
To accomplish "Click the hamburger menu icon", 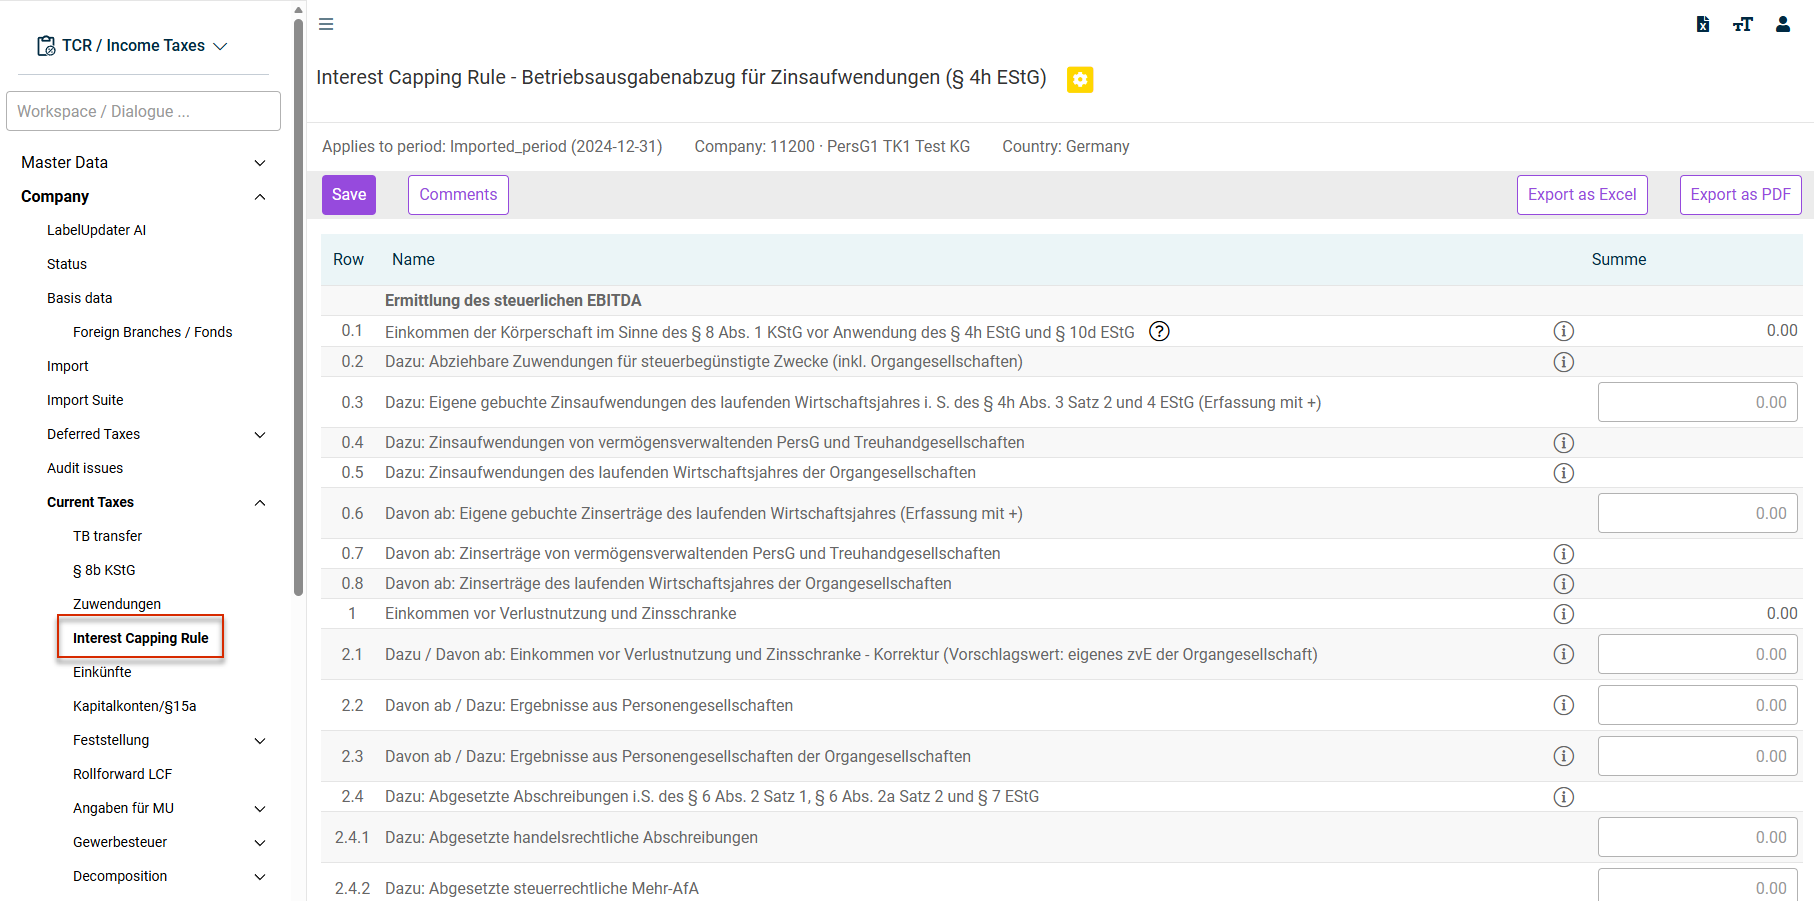I will click(326, 24).
